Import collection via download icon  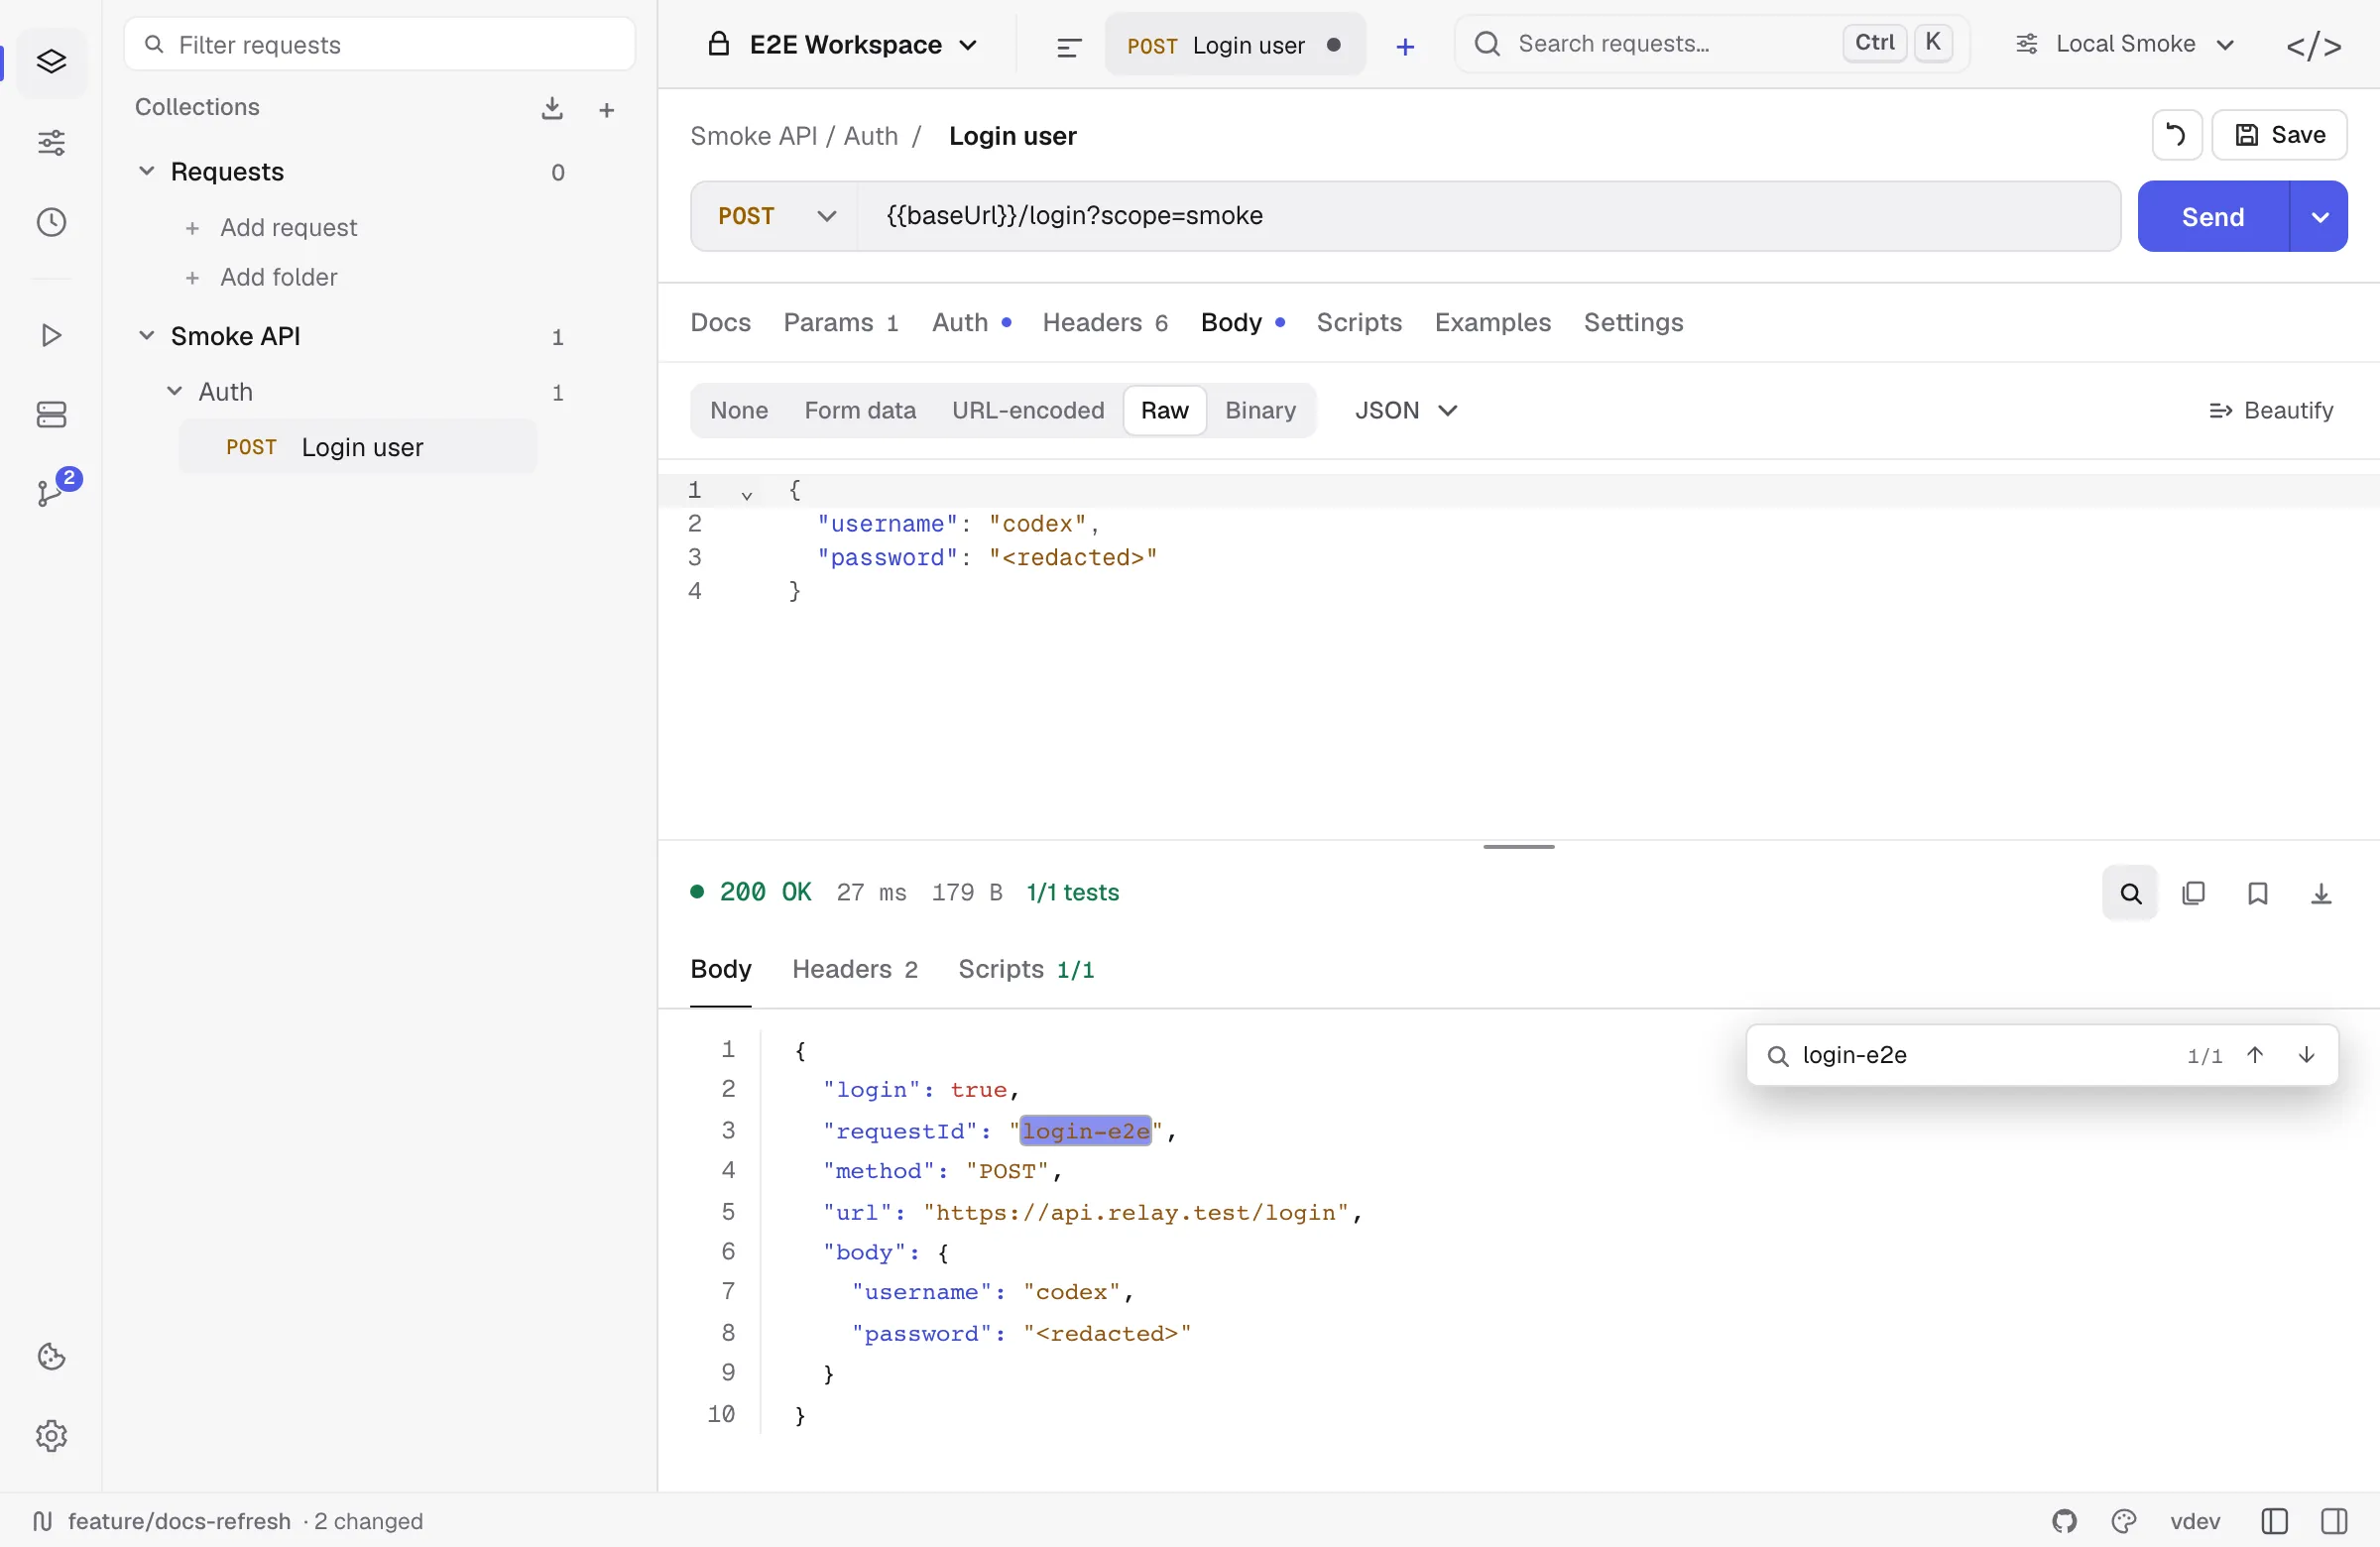point(552,108)
